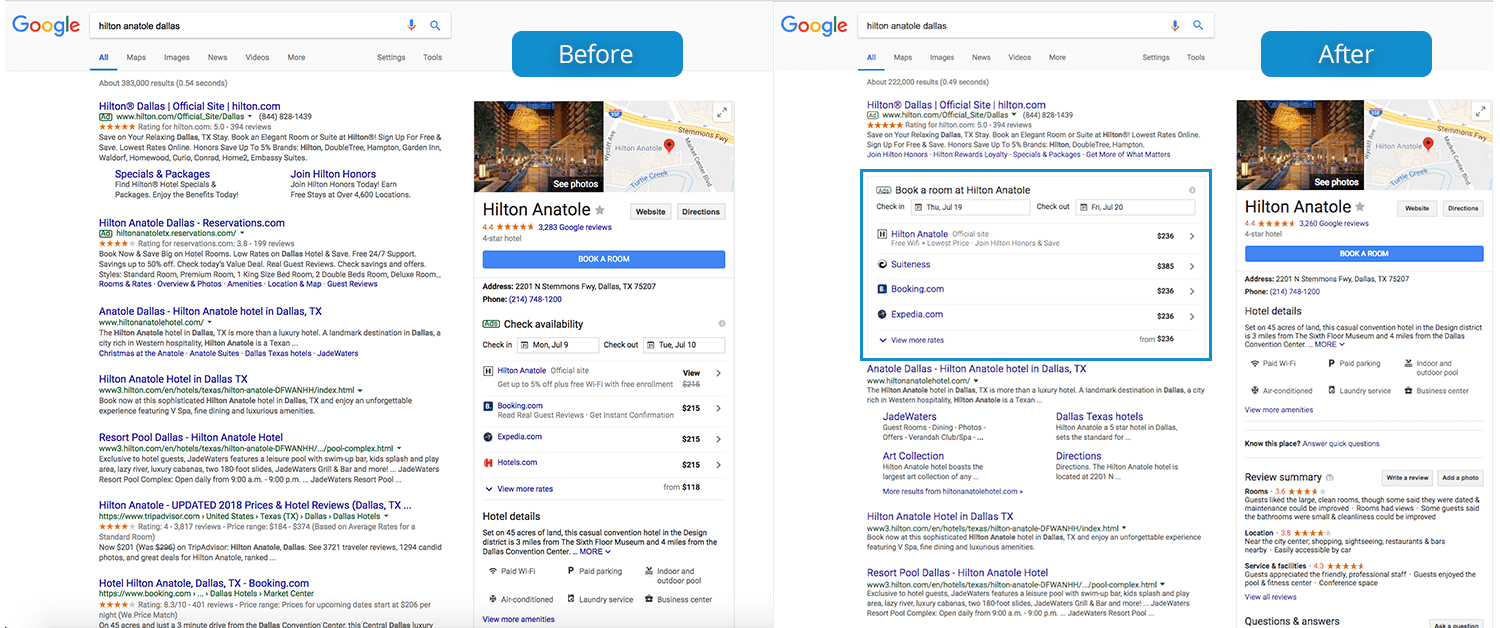Click Write a review button
This screenshot has width=1500, height=628.
click(x=1407, y=478)
